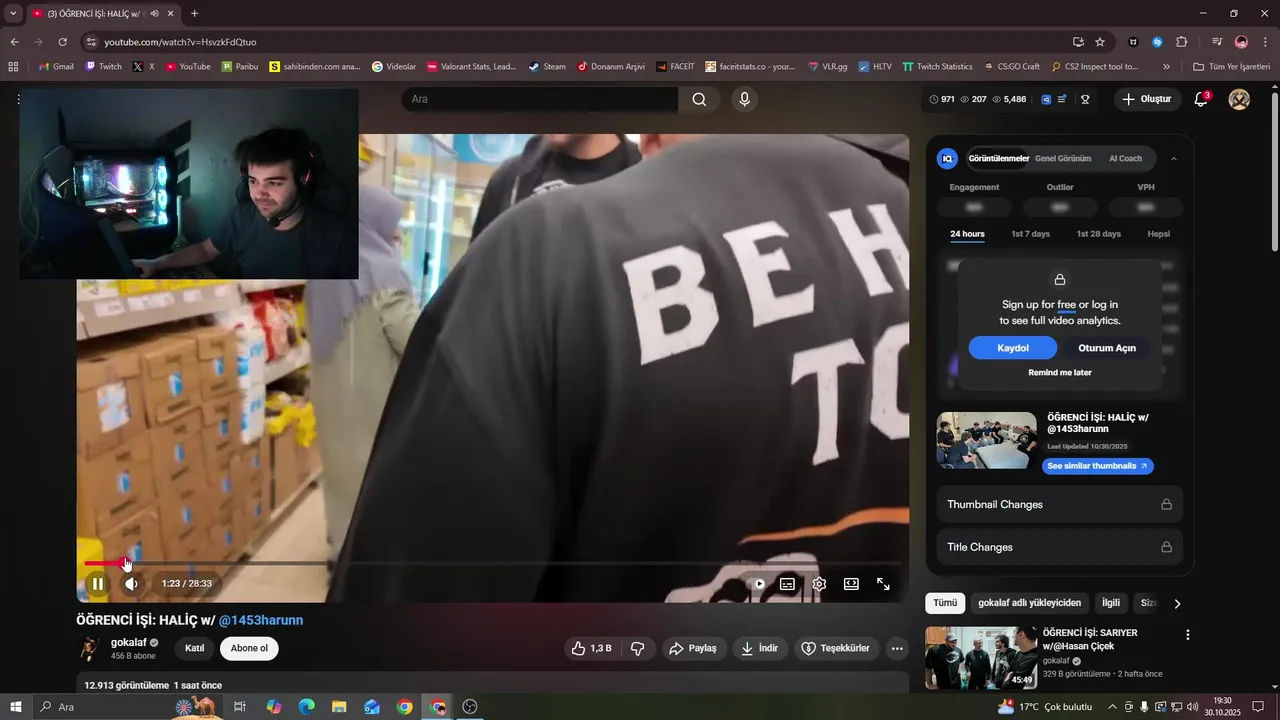The image size is (1280, 720).
Task: Click the vidIQ trophy icon
Action: pyautogui.click(x=1084, y=99)
